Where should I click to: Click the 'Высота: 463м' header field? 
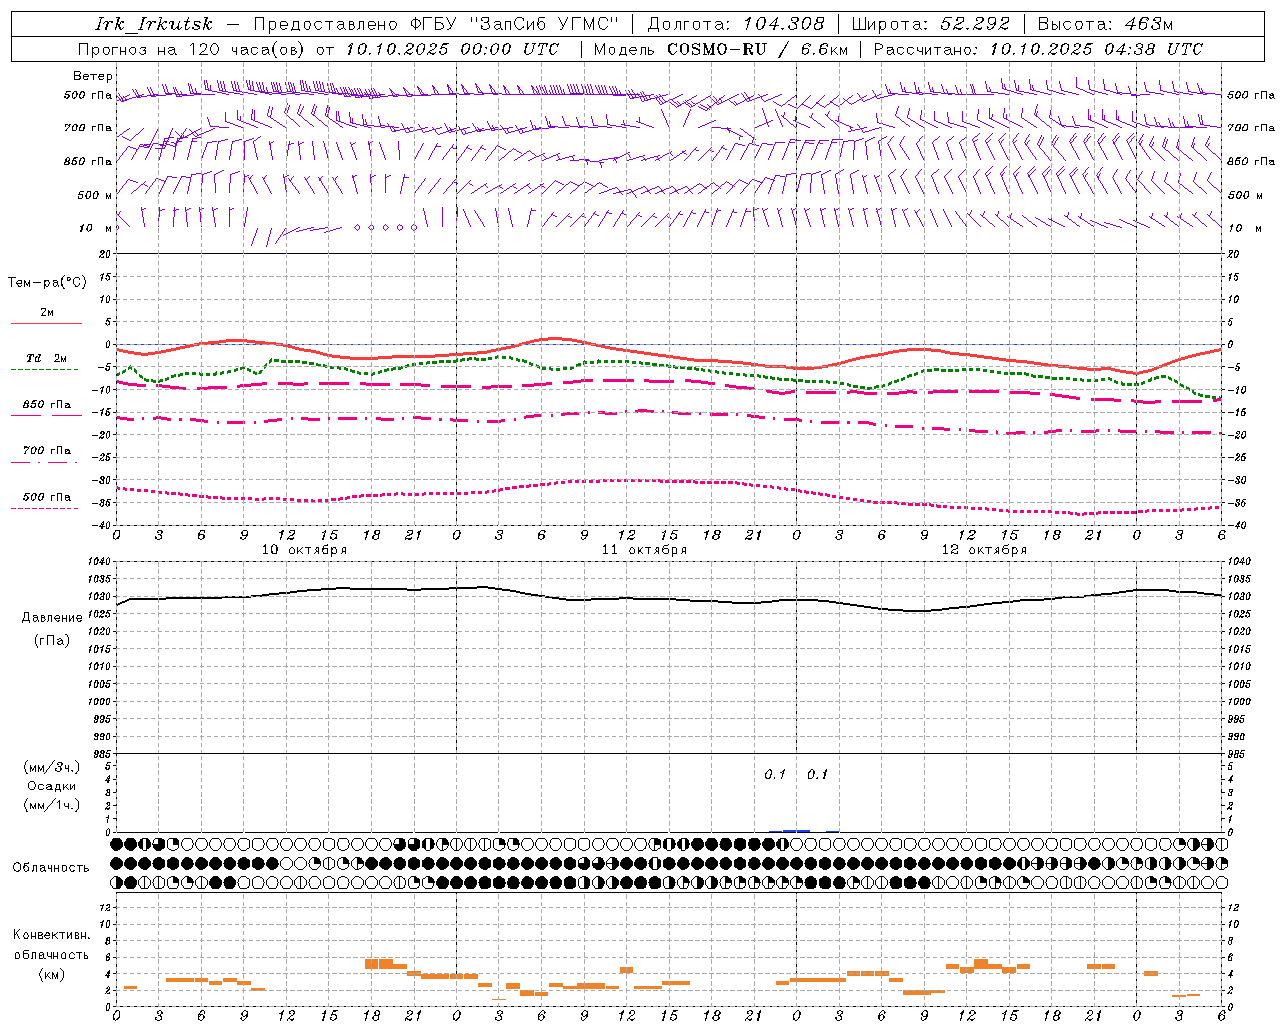1105,24
